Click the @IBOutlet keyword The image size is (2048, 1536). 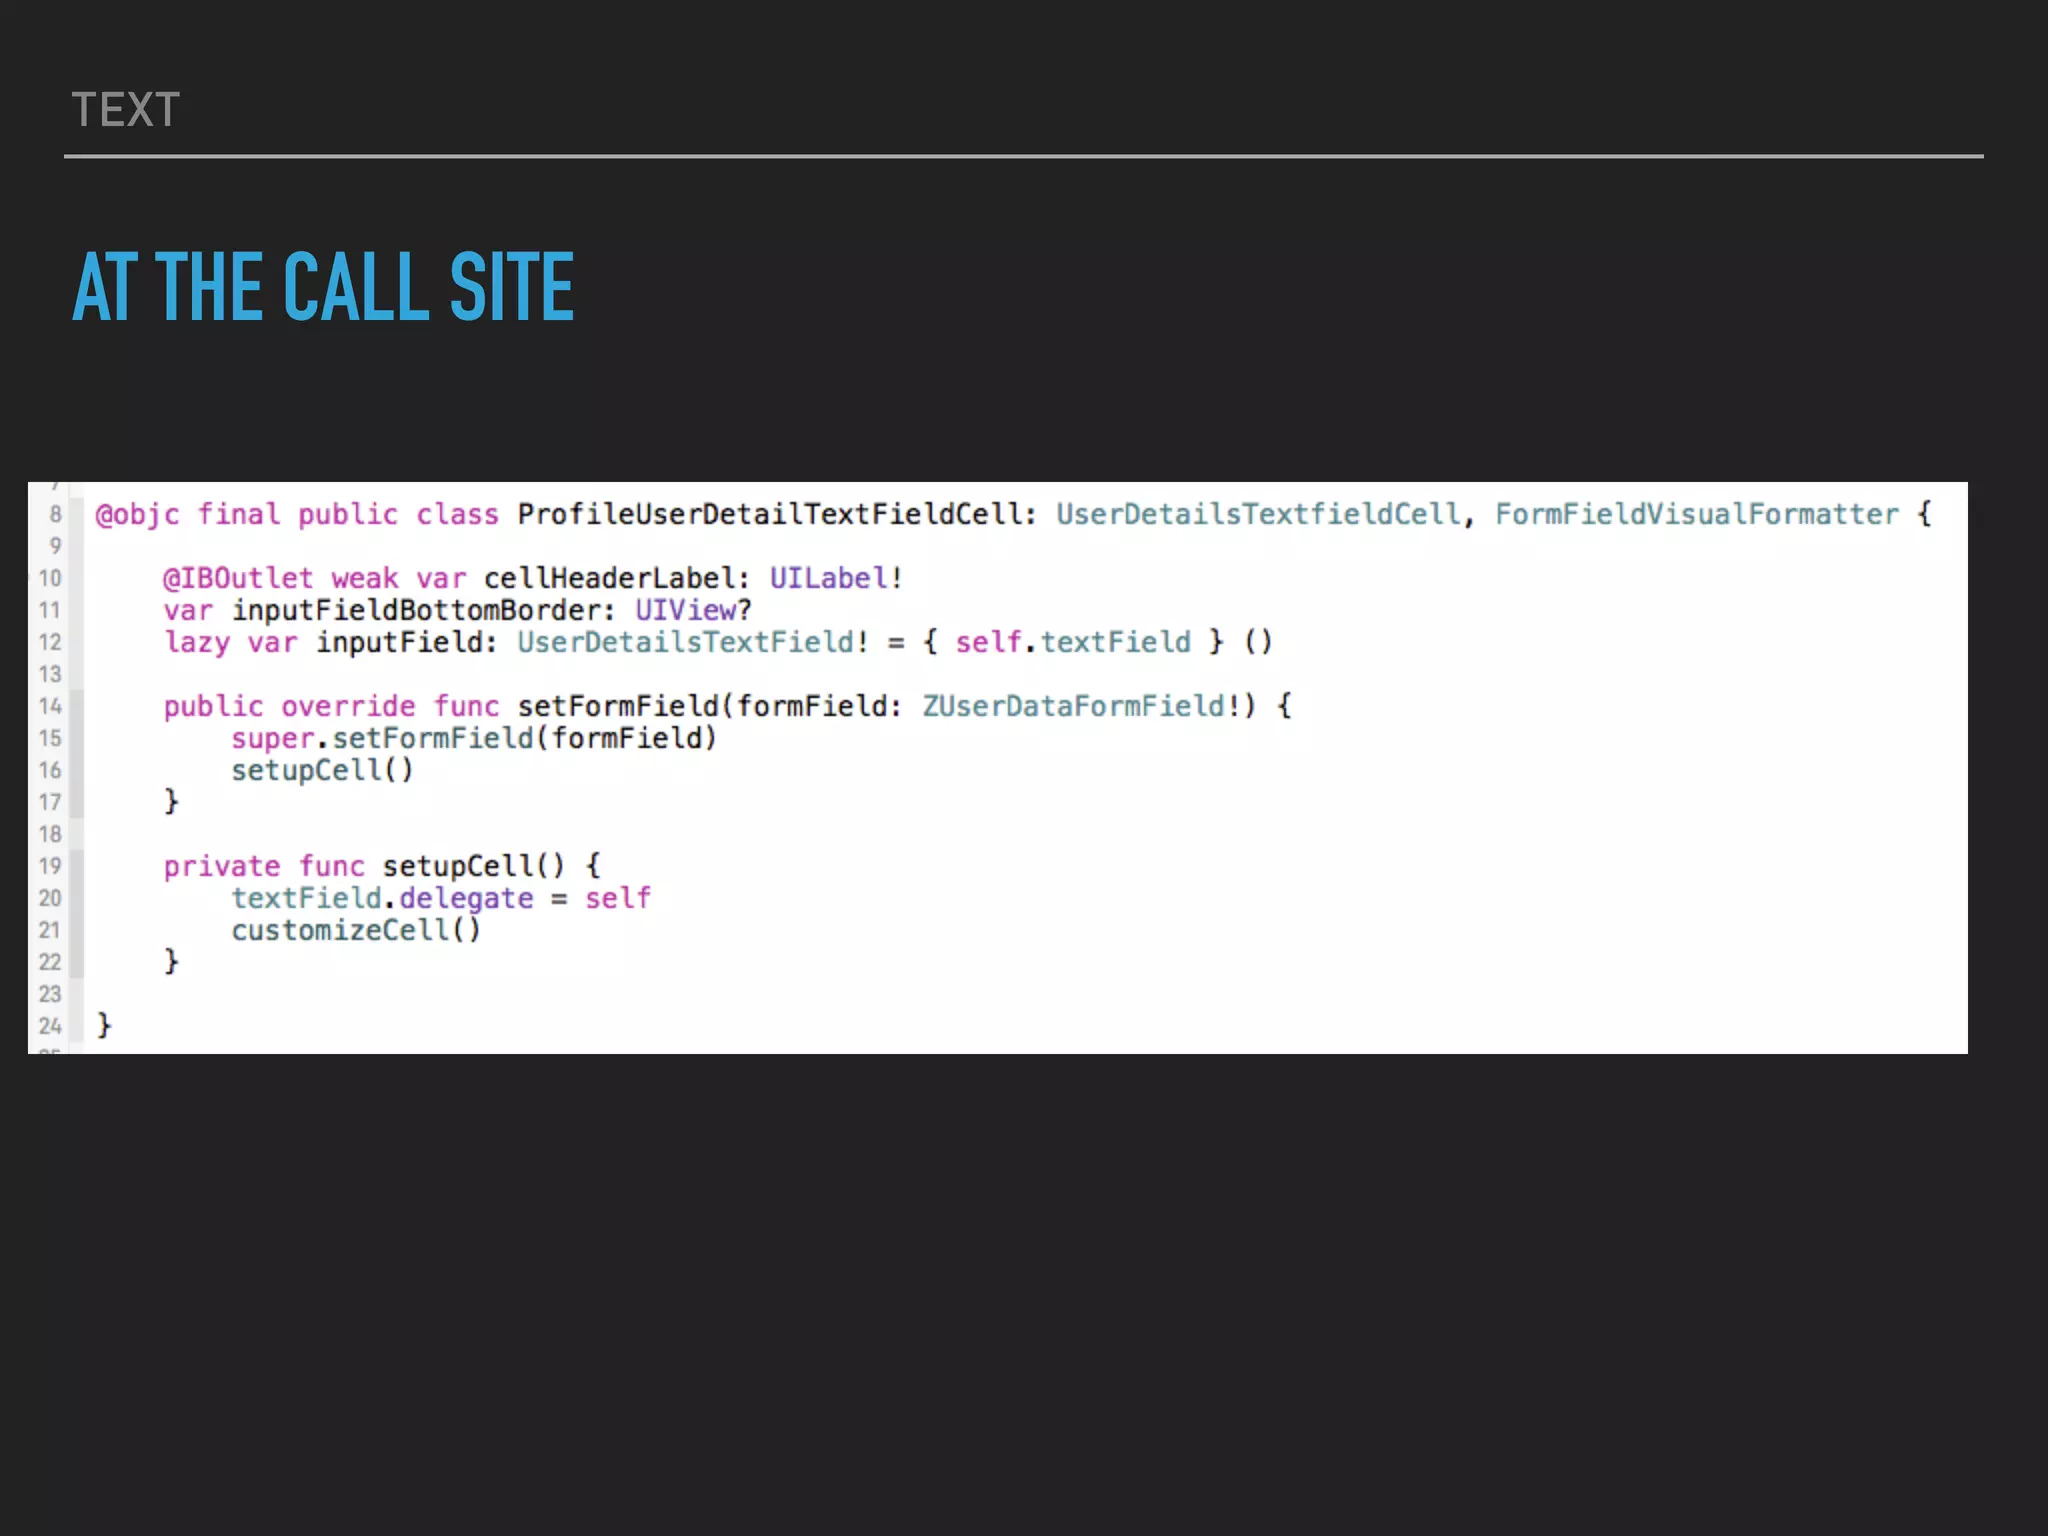pyautogui.click(x=238, y=579)
